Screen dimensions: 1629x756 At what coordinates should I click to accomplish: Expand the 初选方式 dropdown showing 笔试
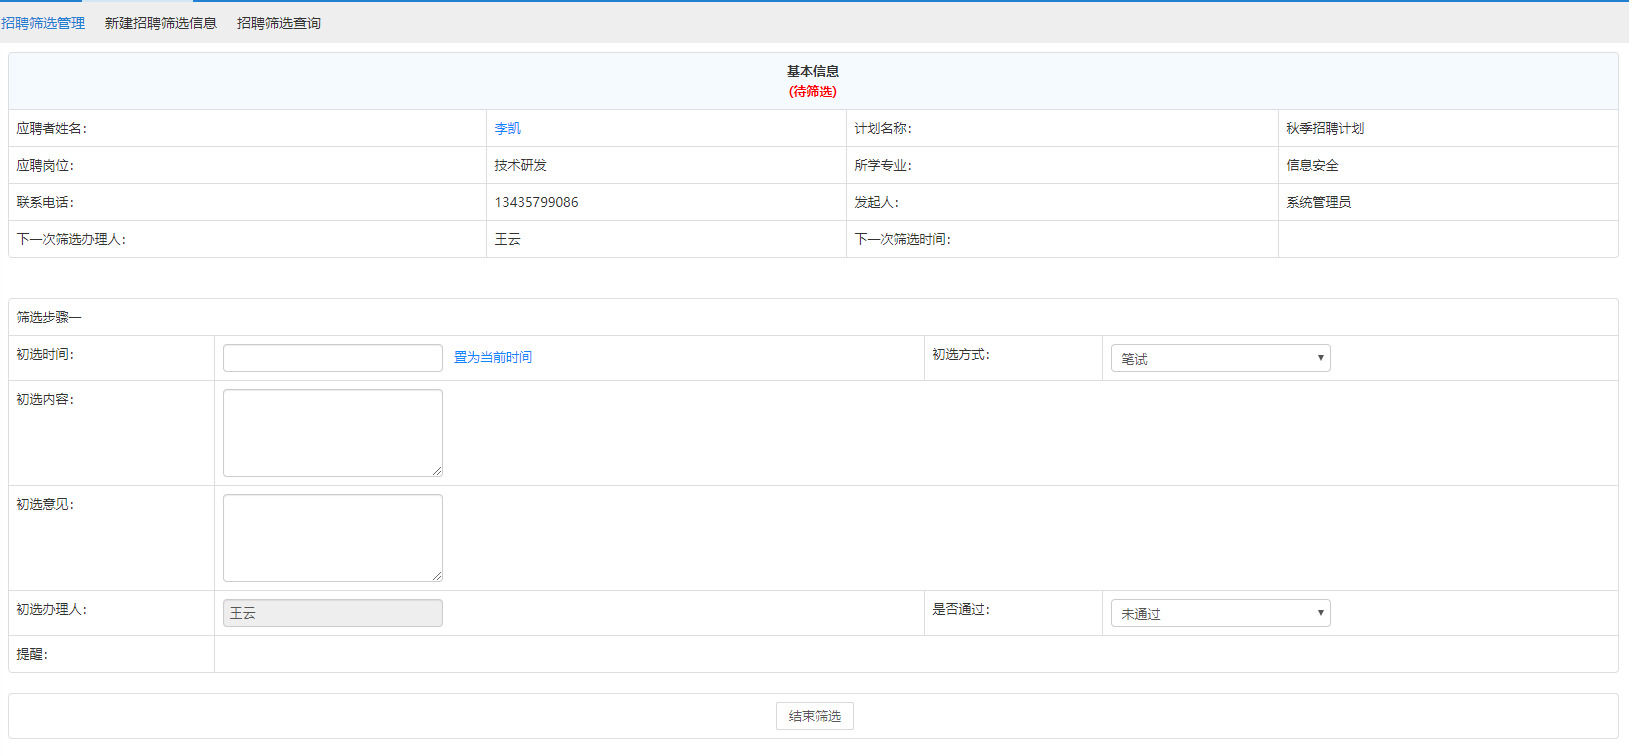(1220, 358)
